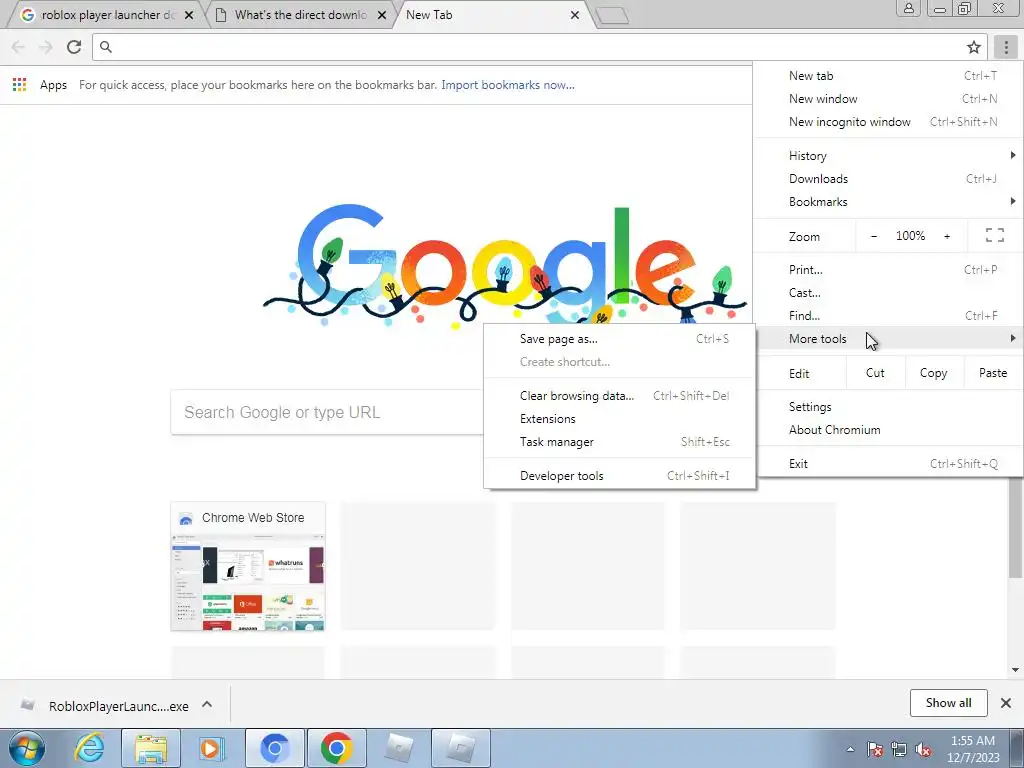Open New incognito window
The height and width of the screenshot is (768, 1024).
(888, 121)
